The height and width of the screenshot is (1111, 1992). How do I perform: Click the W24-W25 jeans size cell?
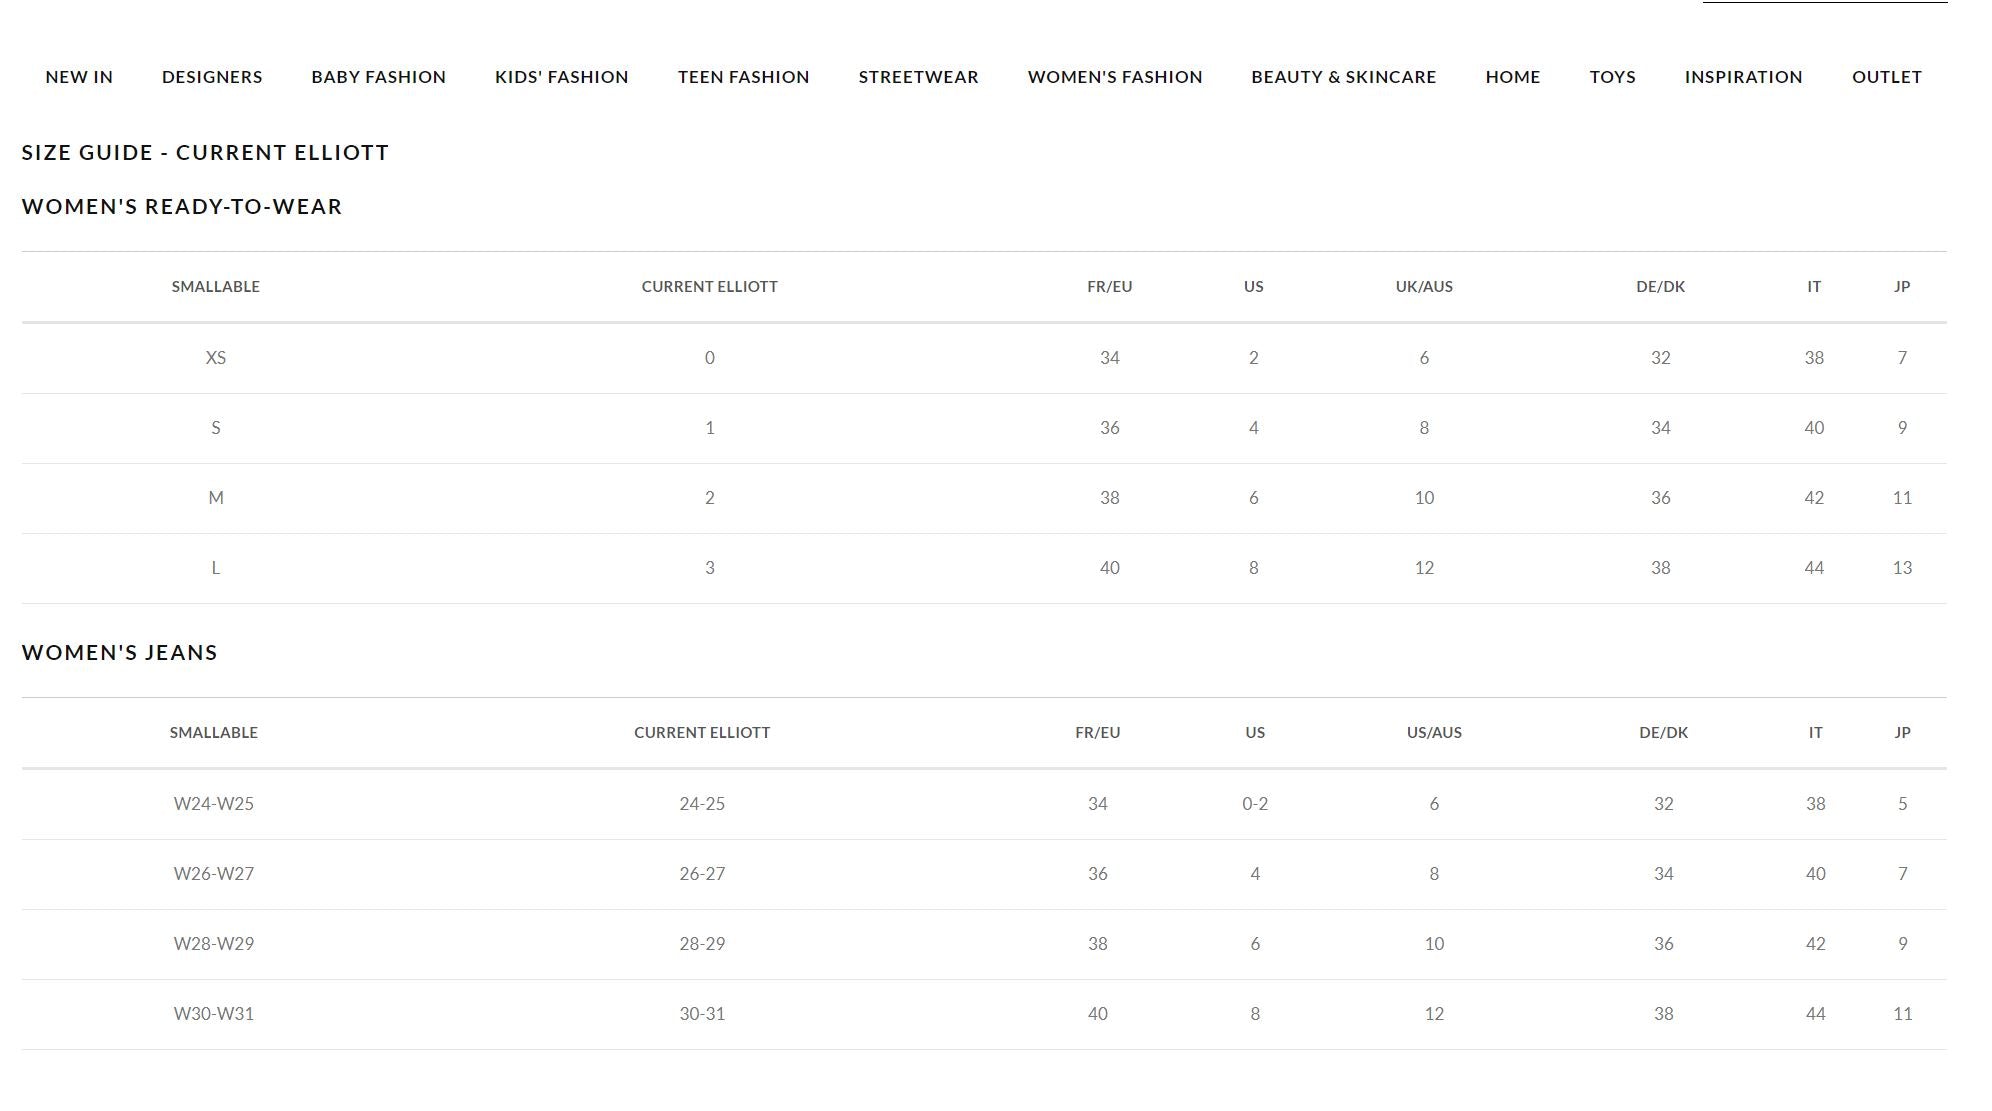pyautogui.click(x=213, y=804)
